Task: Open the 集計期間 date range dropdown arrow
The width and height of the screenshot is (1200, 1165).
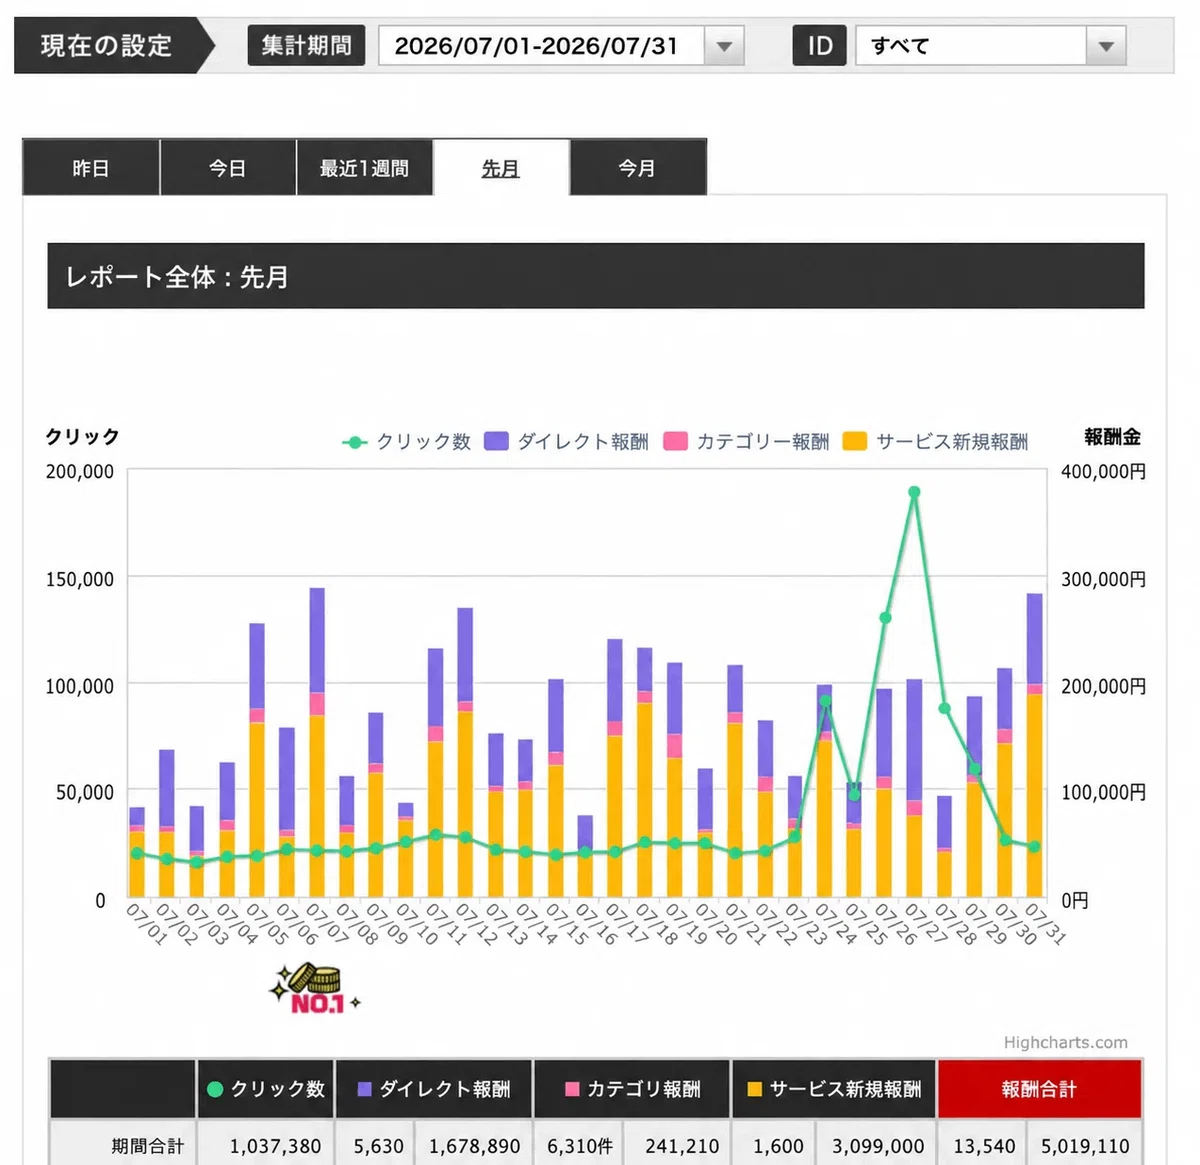Action: coord(724,46)
